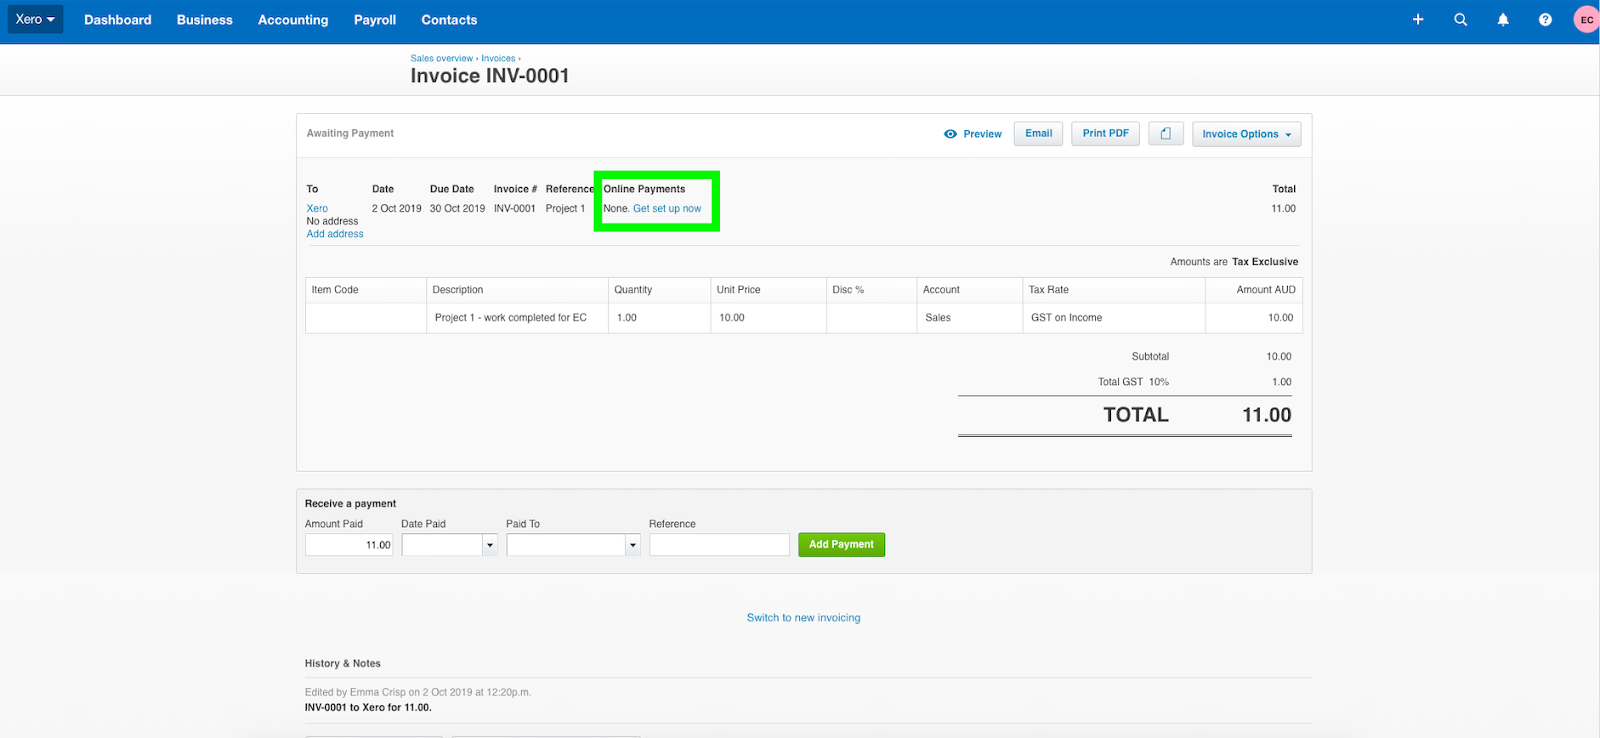The image size is (1600, 738).
Task: Click the Amount Paid field
Action: click(349, 545)
